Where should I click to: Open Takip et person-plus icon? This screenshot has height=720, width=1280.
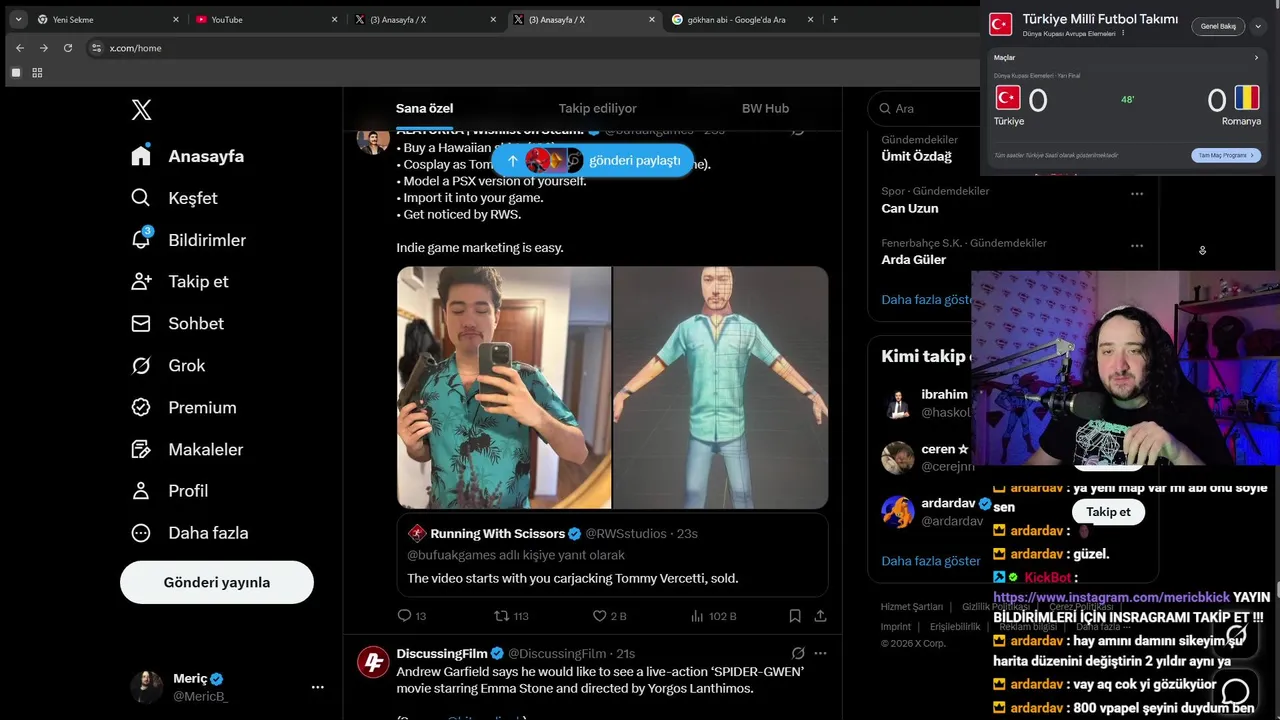tap(141, 281)
